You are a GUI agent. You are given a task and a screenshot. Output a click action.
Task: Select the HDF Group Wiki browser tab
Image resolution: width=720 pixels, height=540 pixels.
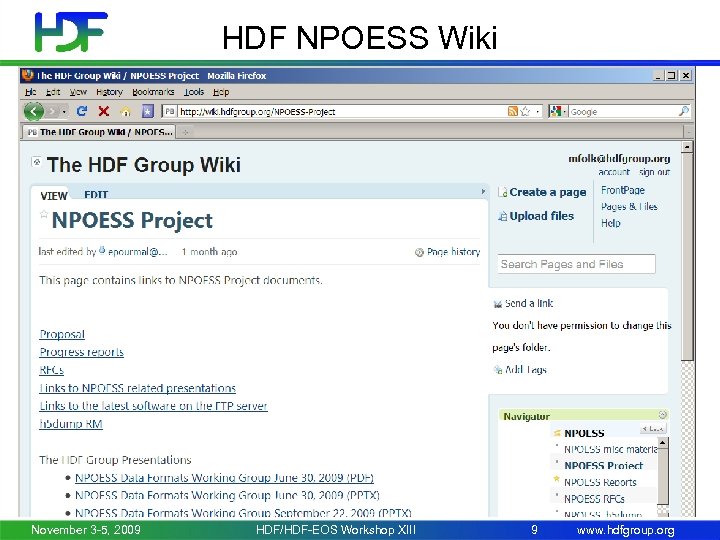coord(99,132)
